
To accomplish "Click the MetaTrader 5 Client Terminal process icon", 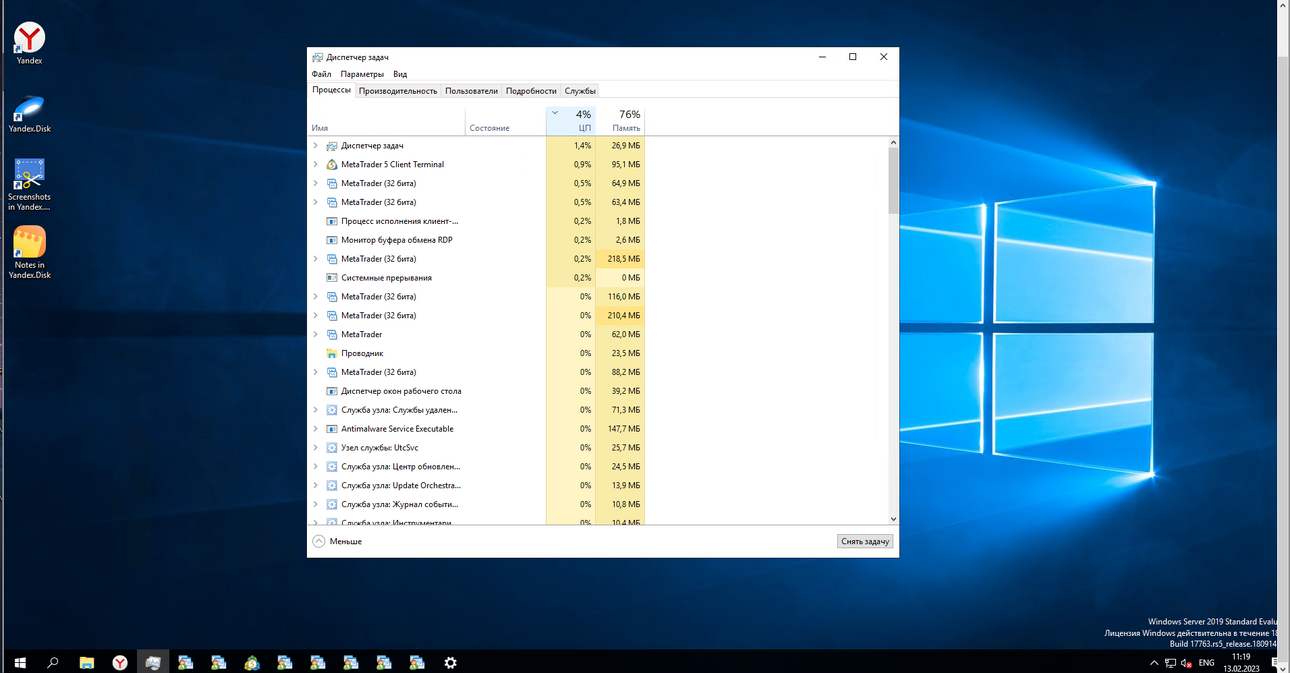I will (x=332, y=164).
